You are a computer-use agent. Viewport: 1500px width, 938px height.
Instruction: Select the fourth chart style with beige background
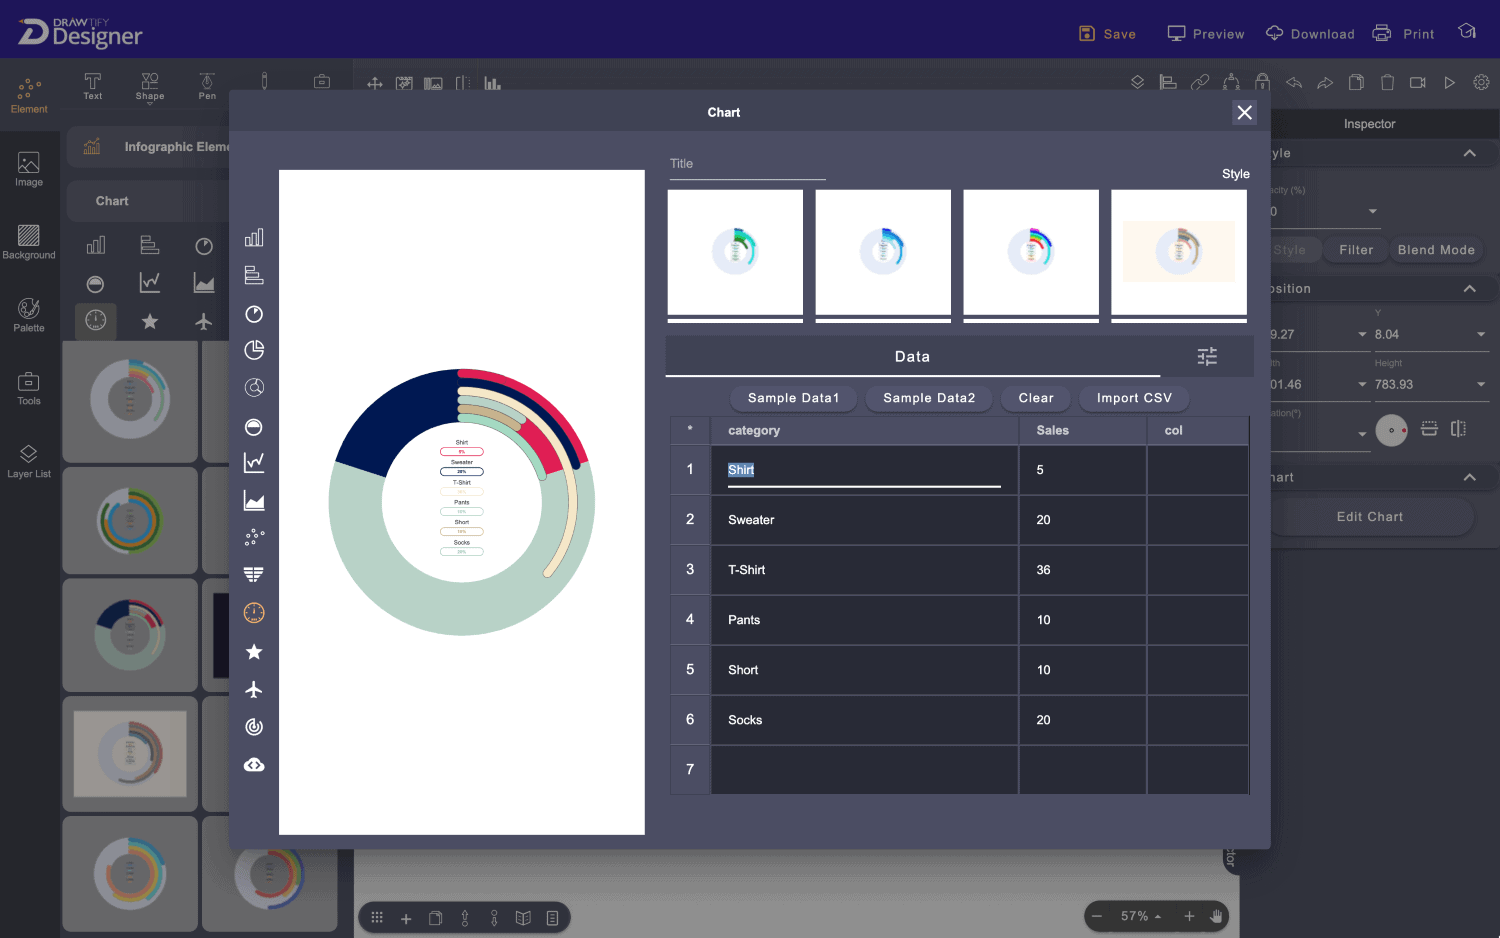coord(1178,252)
